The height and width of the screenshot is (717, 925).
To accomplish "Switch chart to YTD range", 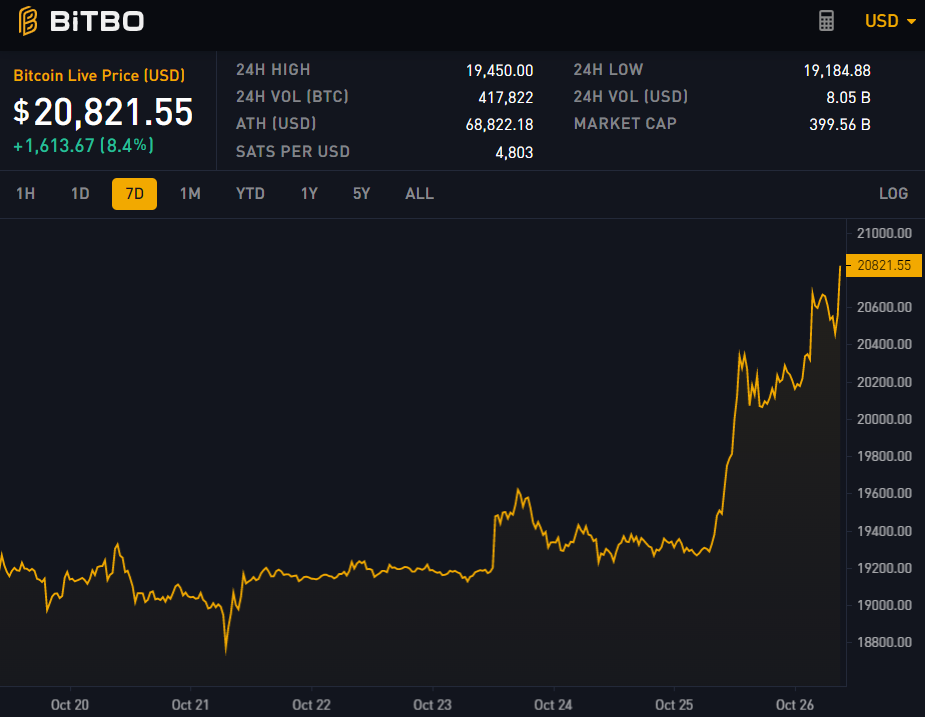I will pyautogui.click(x=250, y=194).
